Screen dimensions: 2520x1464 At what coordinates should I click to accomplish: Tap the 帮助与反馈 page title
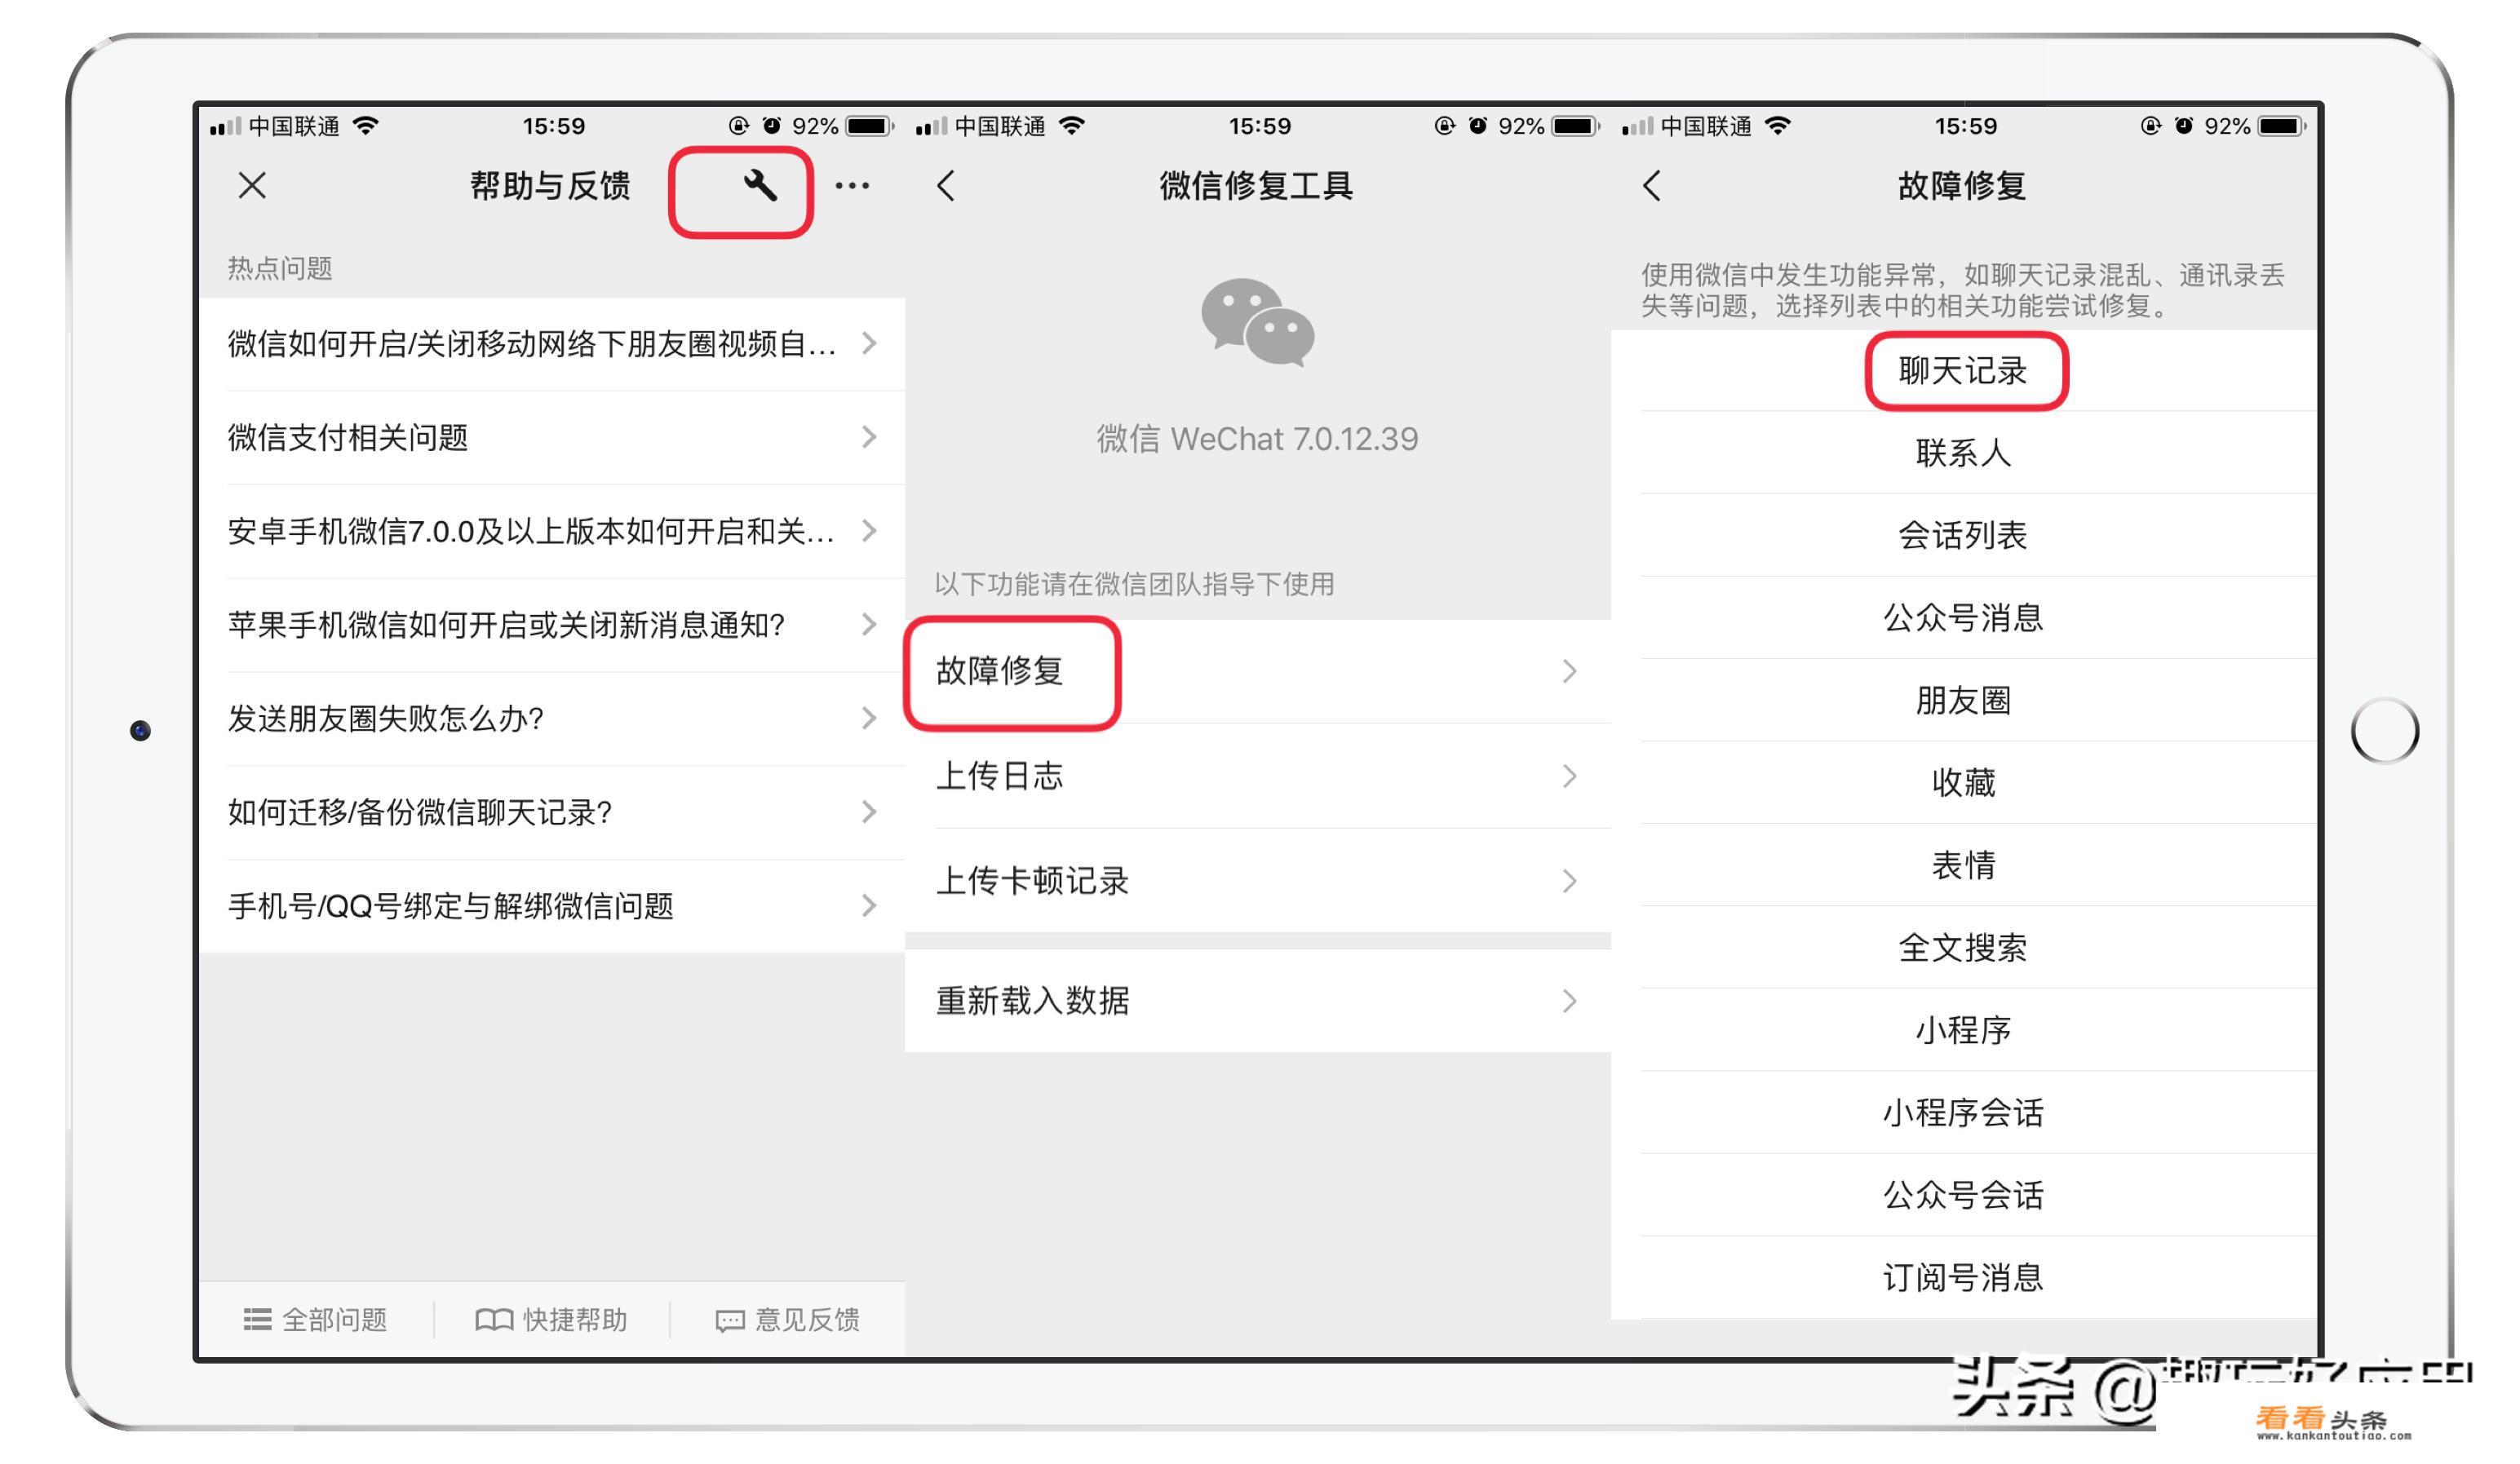coord(550,185)
